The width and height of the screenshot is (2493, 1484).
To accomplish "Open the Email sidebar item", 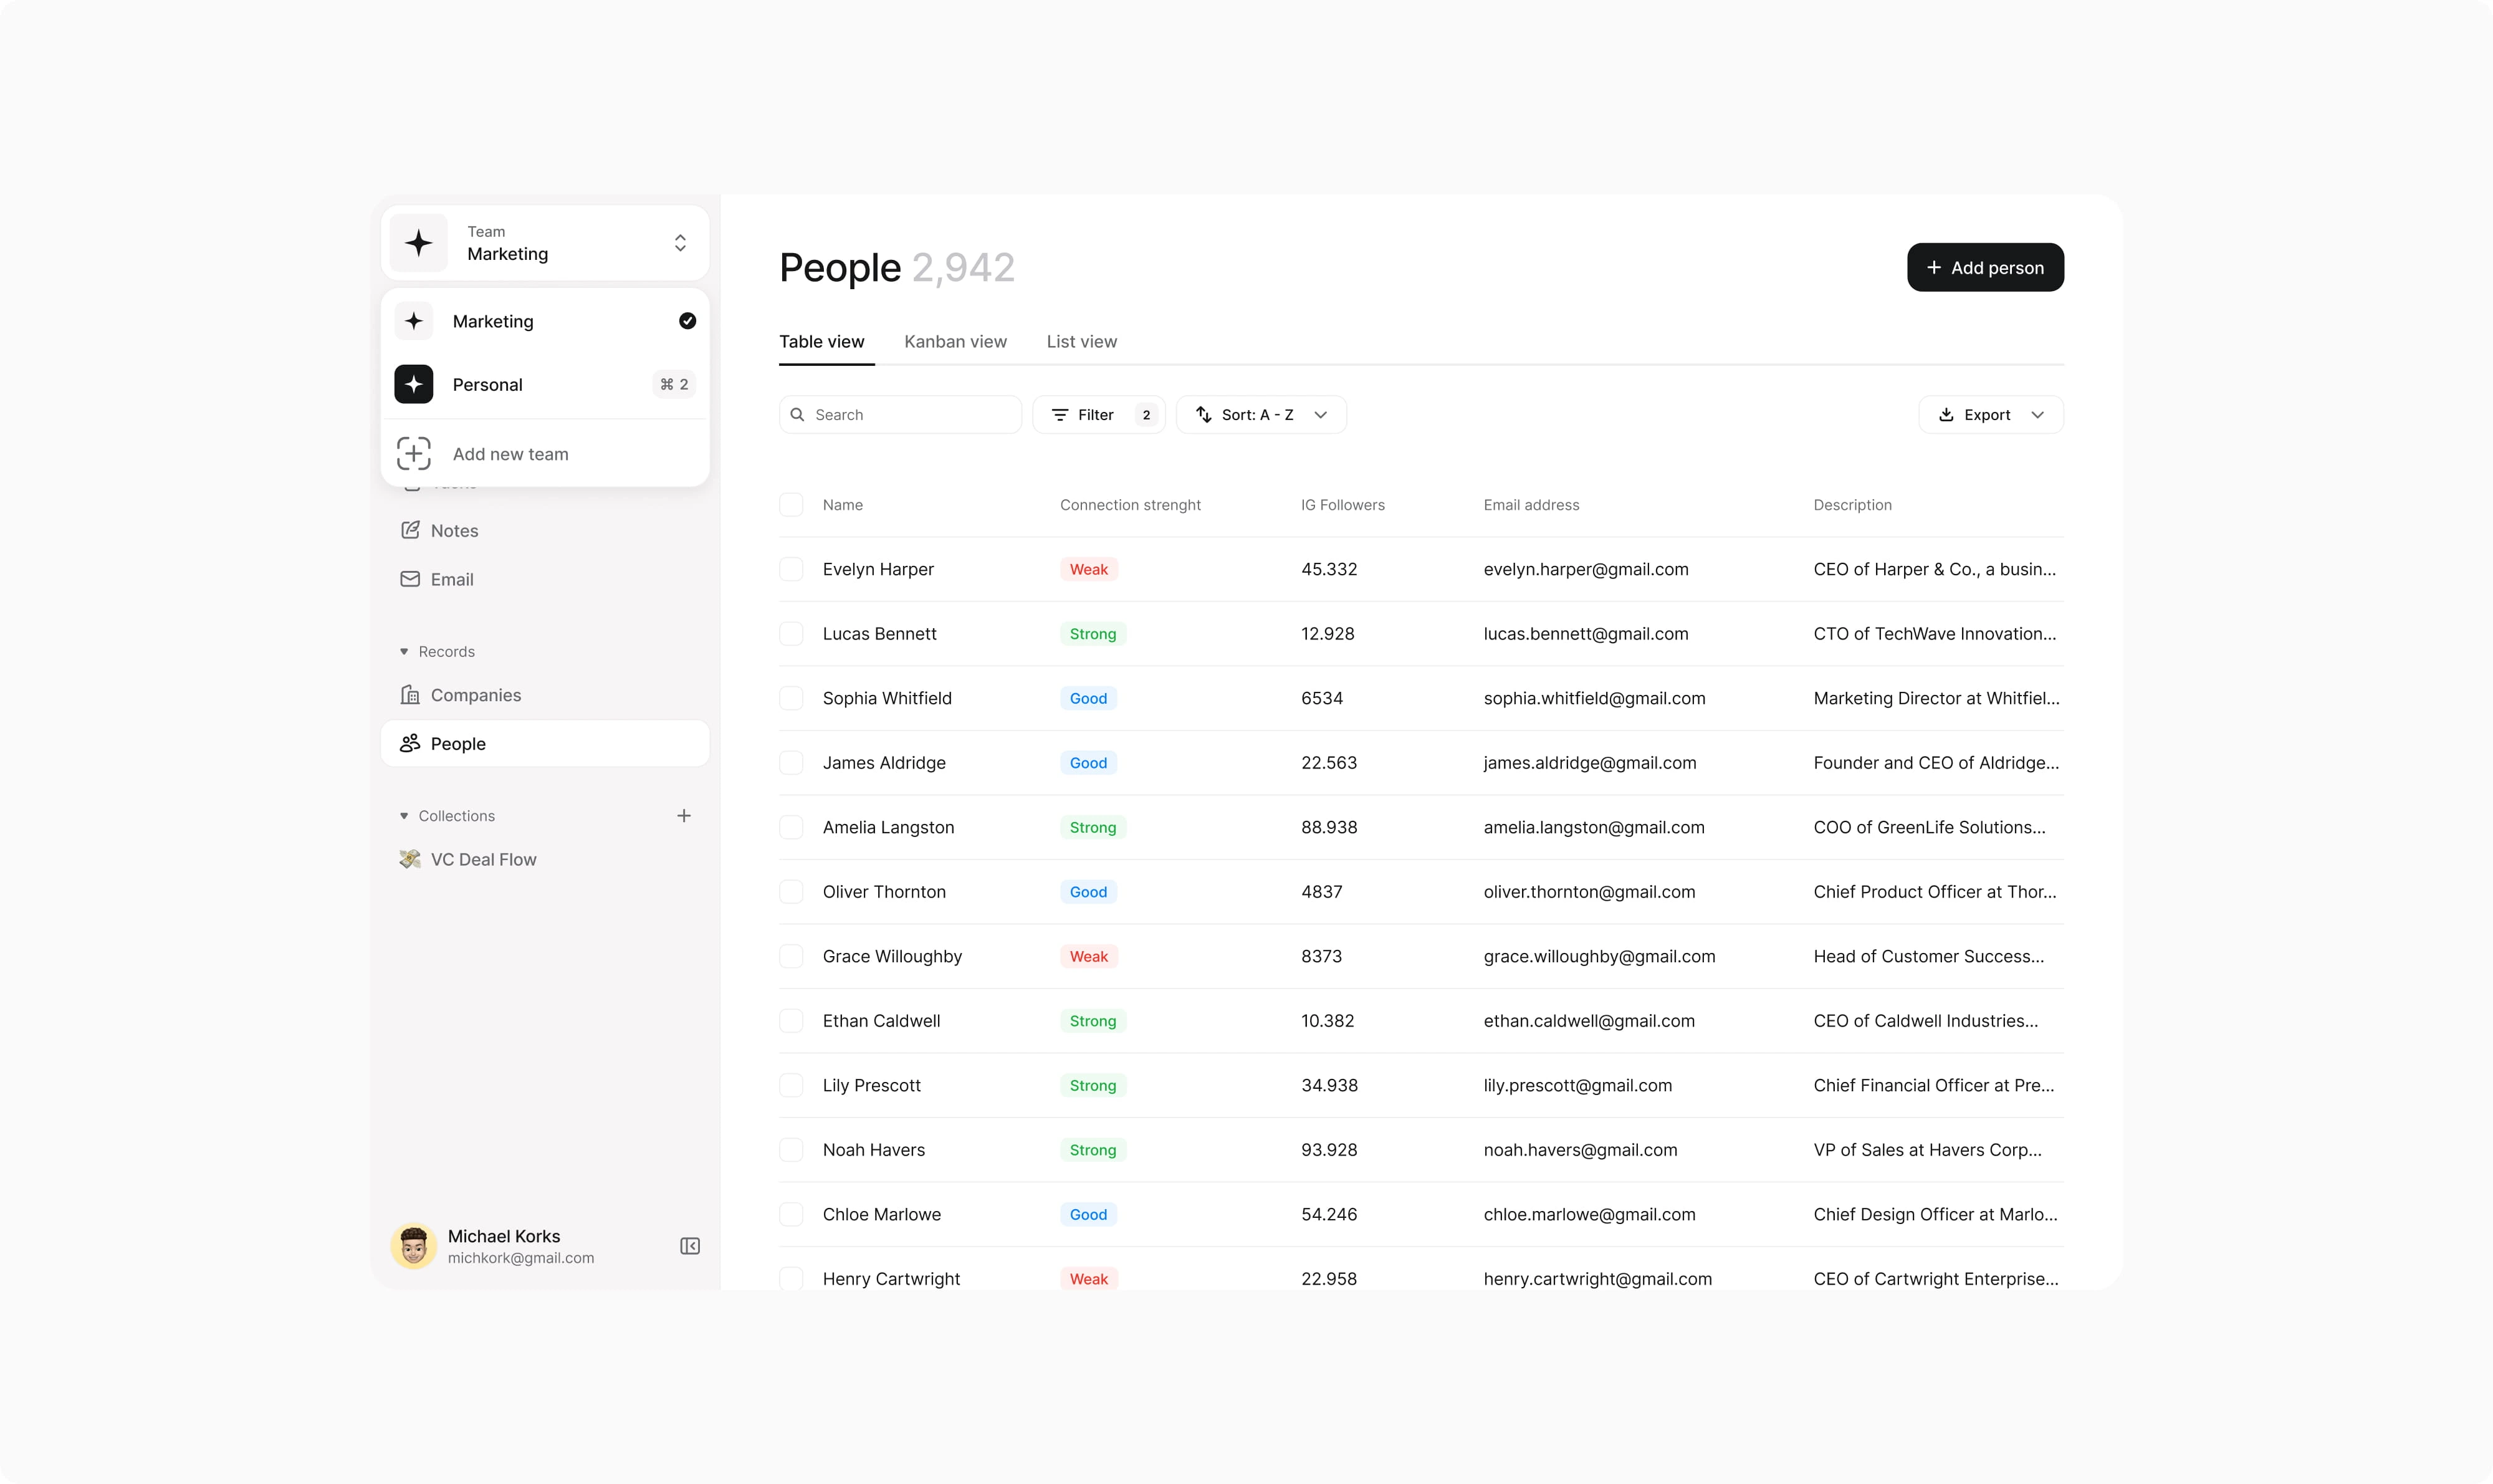I will (x=451, y=579).
